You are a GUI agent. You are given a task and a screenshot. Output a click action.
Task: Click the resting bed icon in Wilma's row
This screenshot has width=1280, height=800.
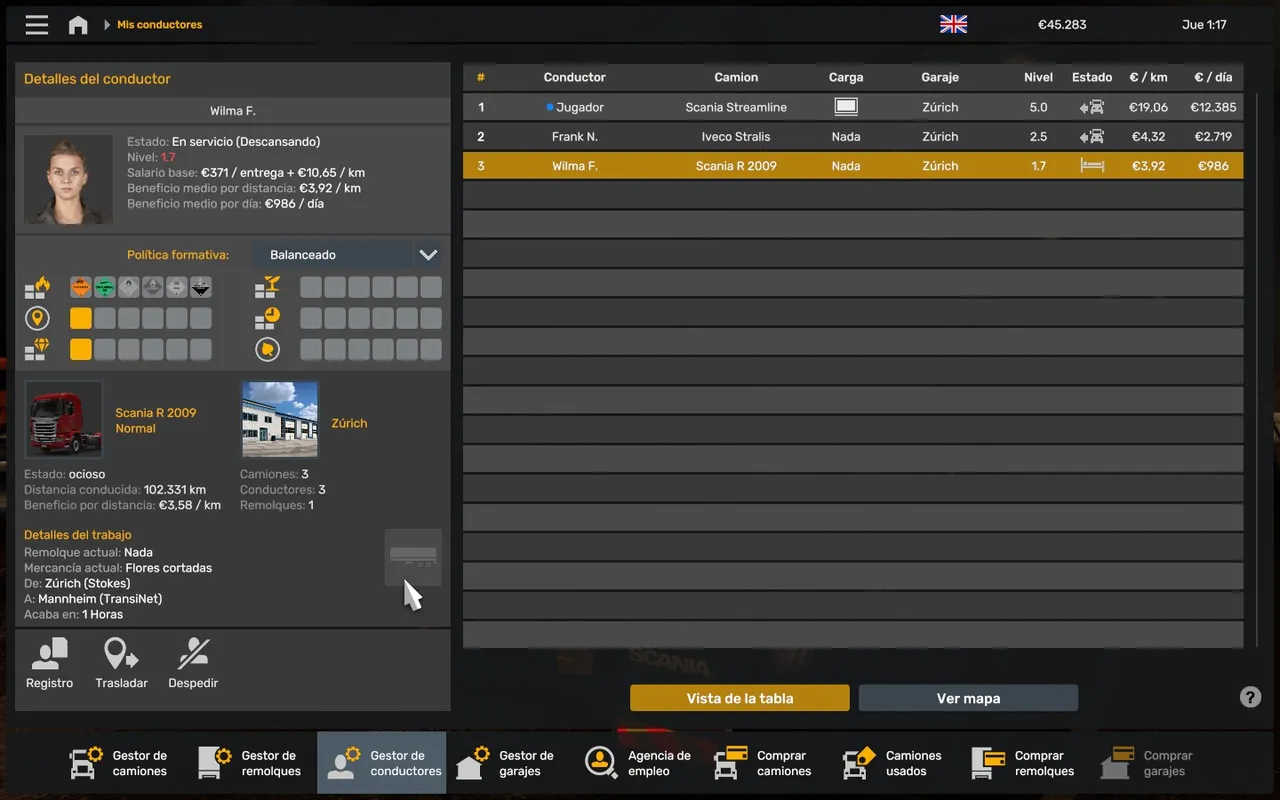tap(1092, 166)
